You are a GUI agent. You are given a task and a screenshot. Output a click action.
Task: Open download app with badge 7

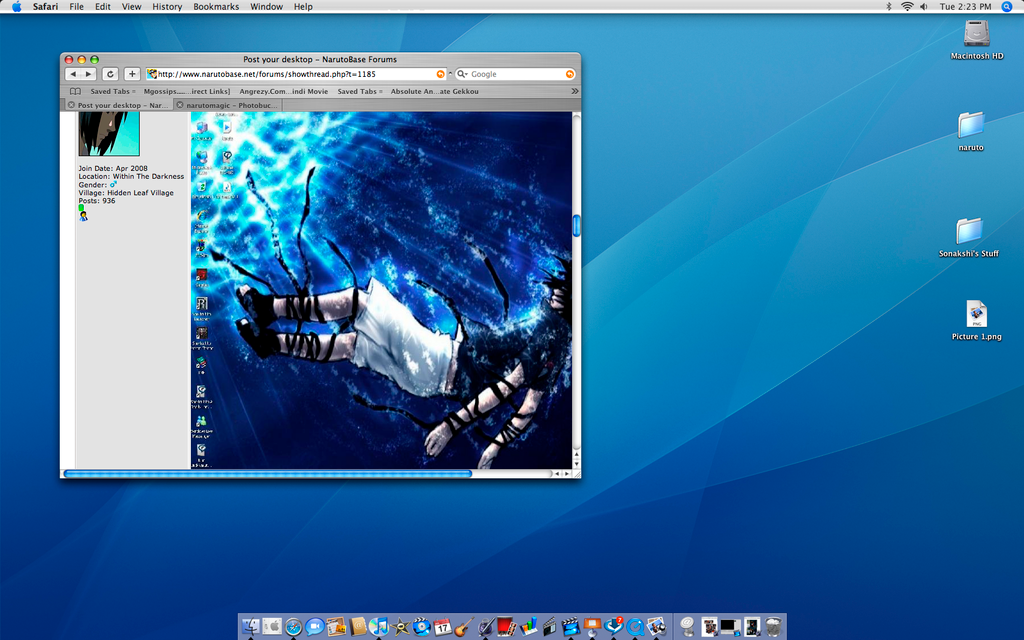(x=614, y=627)
